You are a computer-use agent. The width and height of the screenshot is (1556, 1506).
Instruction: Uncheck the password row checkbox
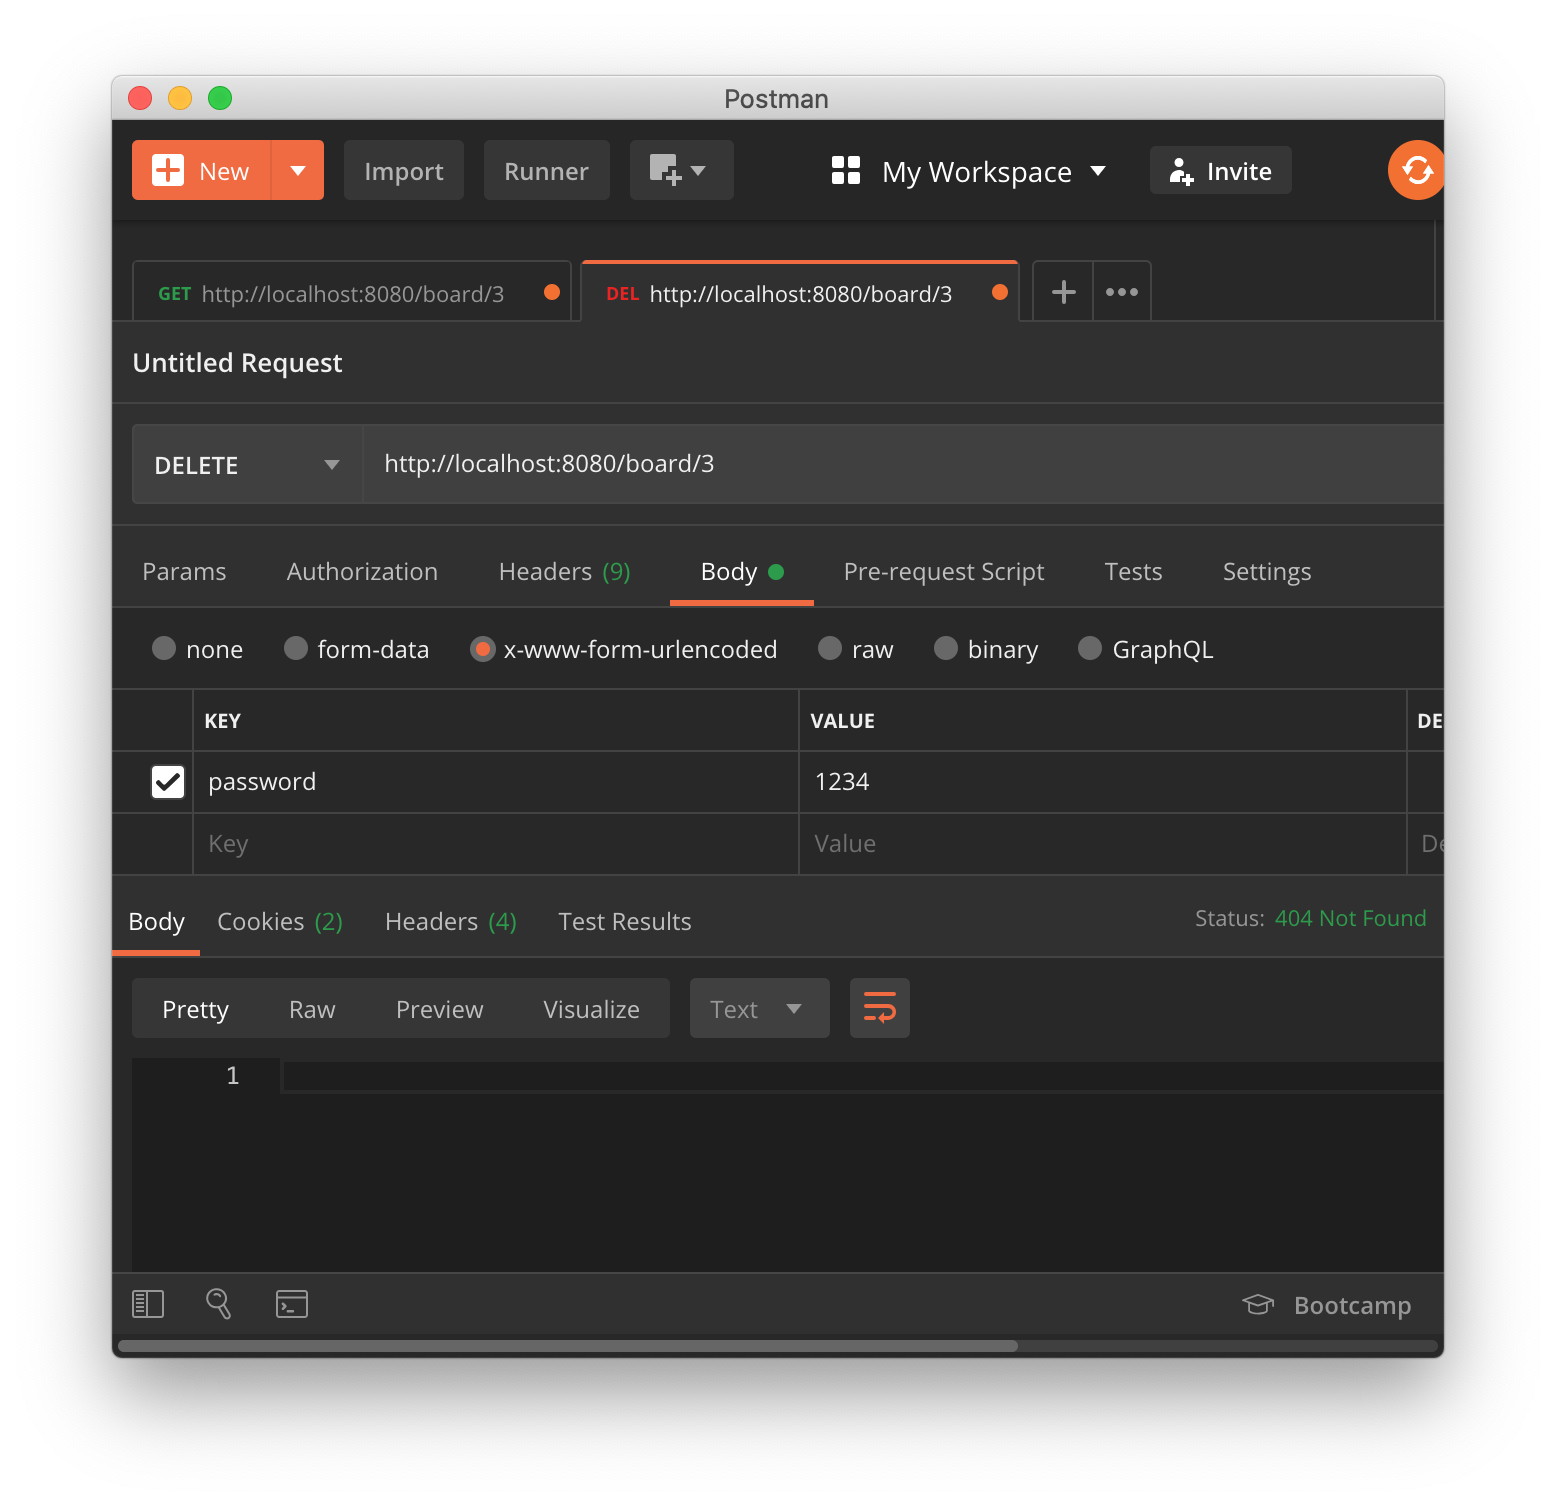[168, 782]
